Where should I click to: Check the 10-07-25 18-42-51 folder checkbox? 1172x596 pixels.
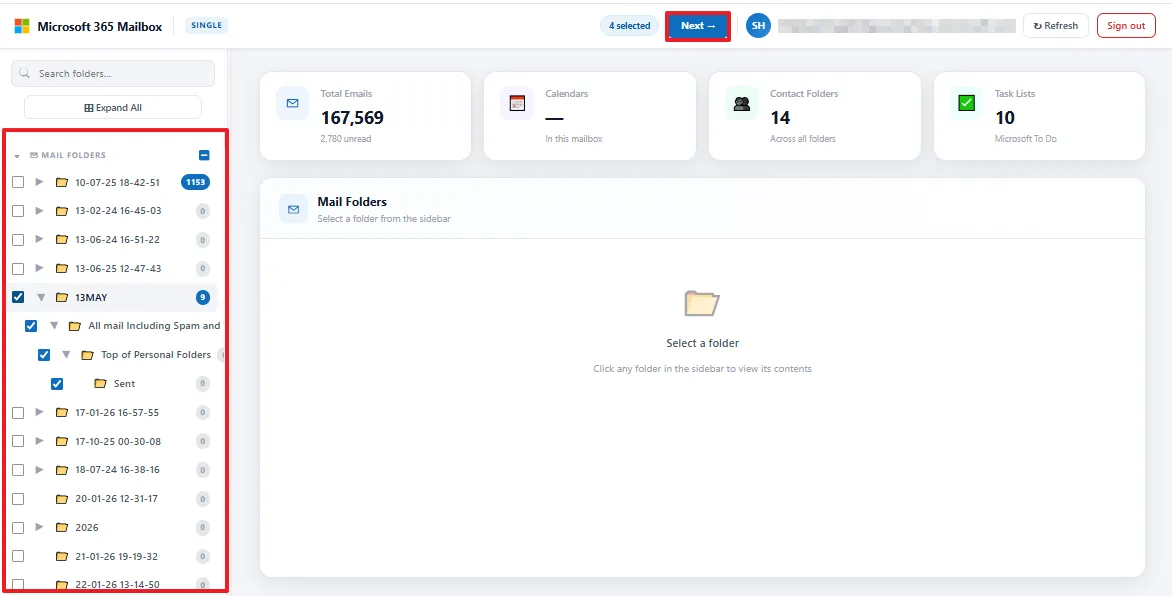point(18,182)
